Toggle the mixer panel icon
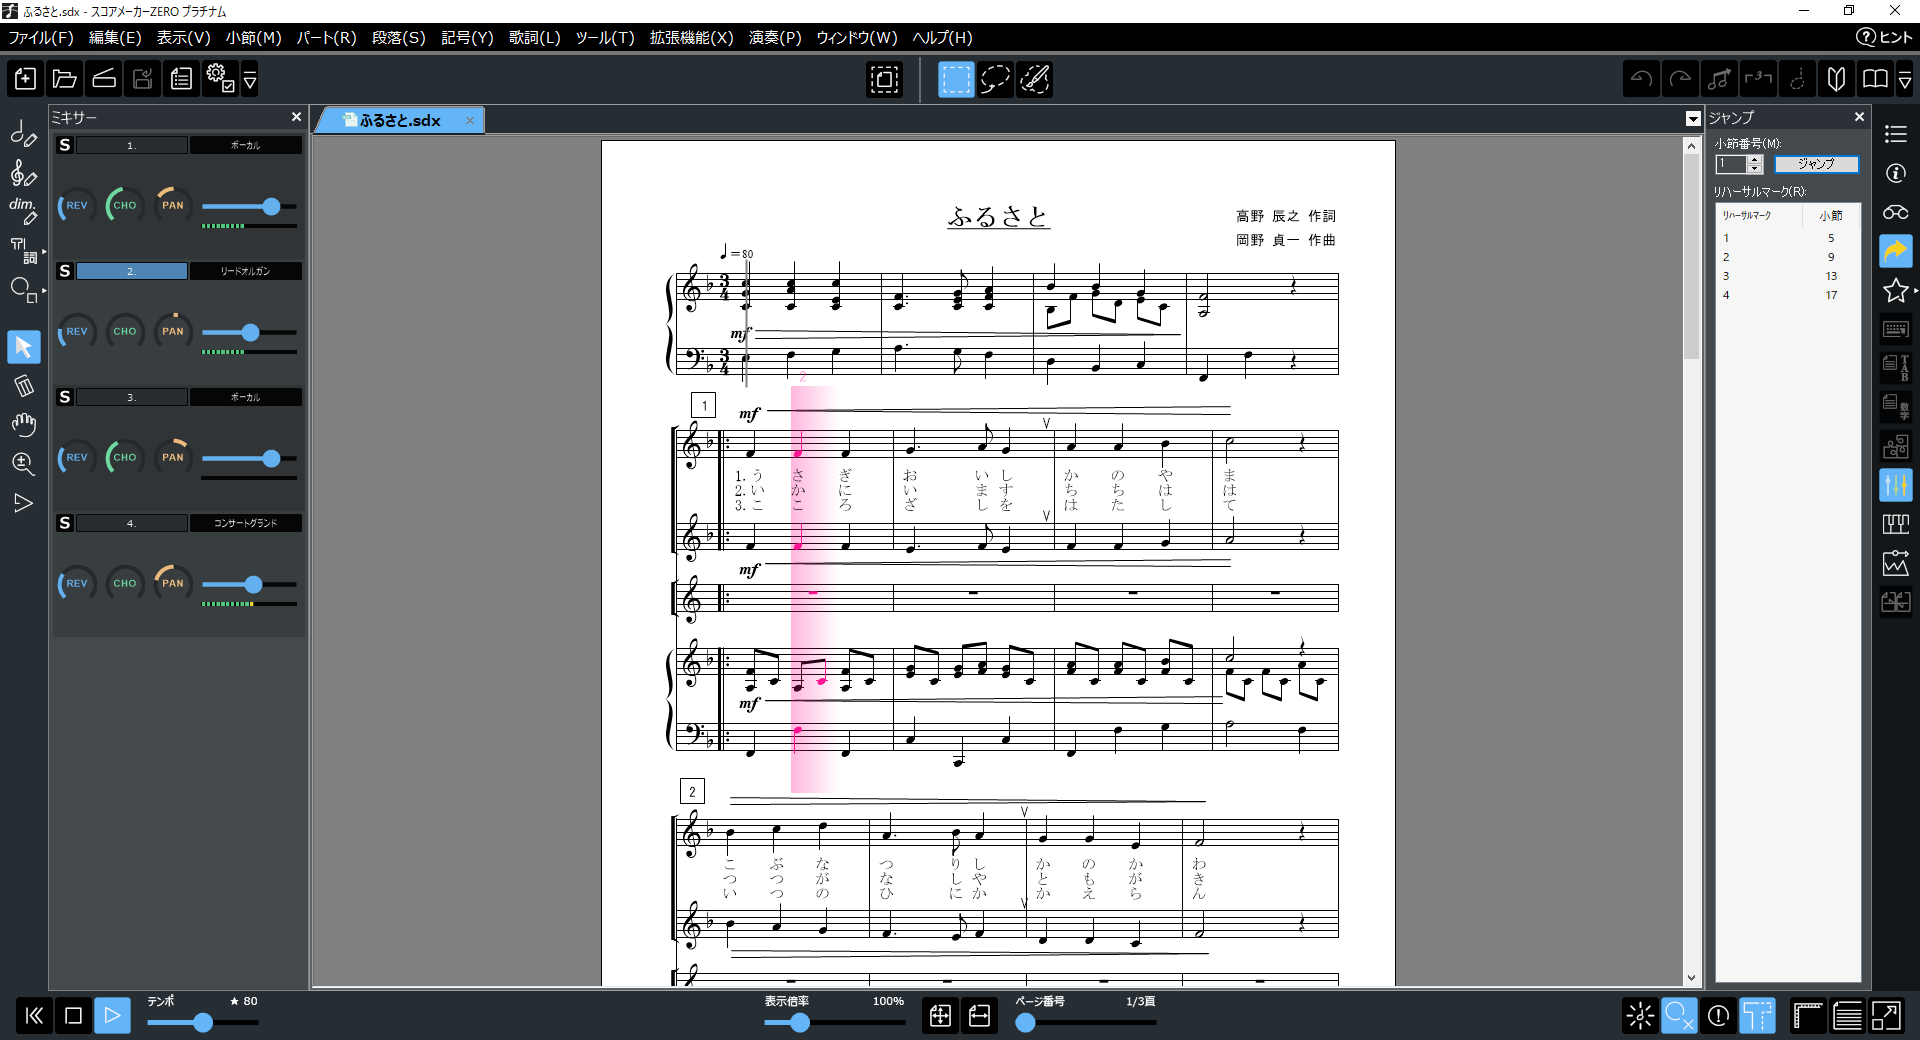Image resolution: width=1920 pixels, height=1040 pixels. 1896,486
